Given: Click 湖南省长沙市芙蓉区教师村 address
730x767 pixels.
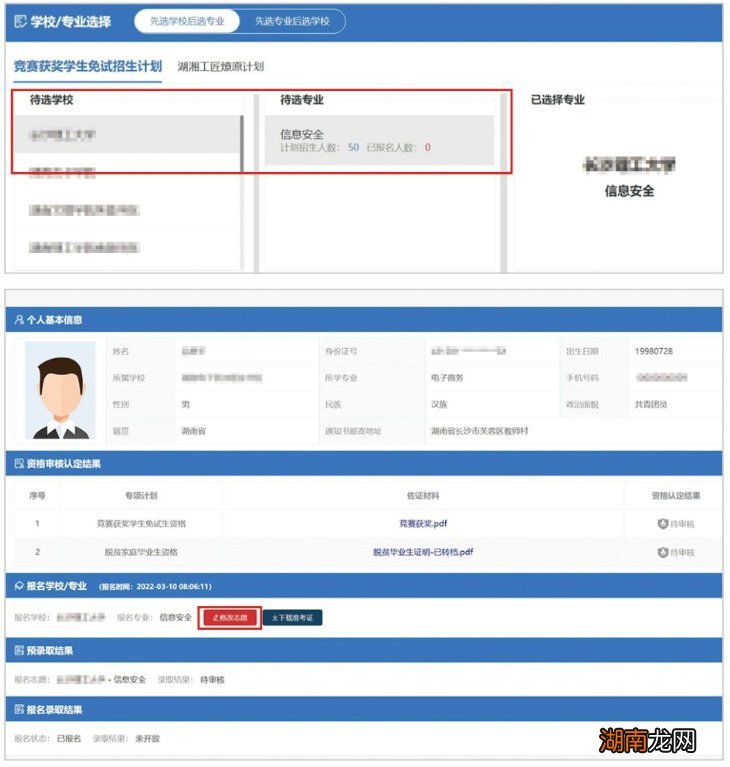Looking at the screenshot, I should pos(479,430).
